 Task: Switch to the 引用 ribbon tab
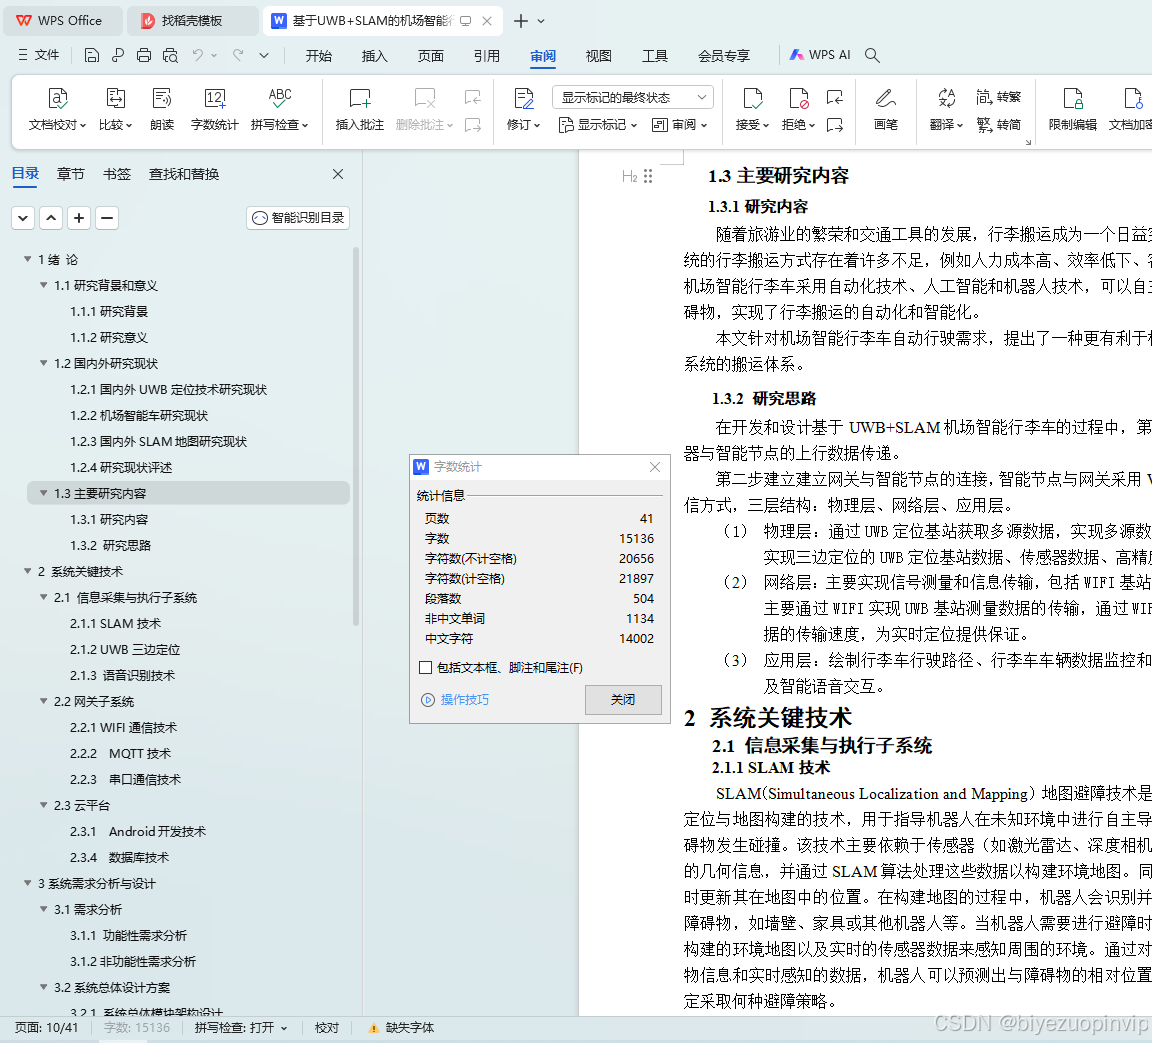(x=486, y=56)
